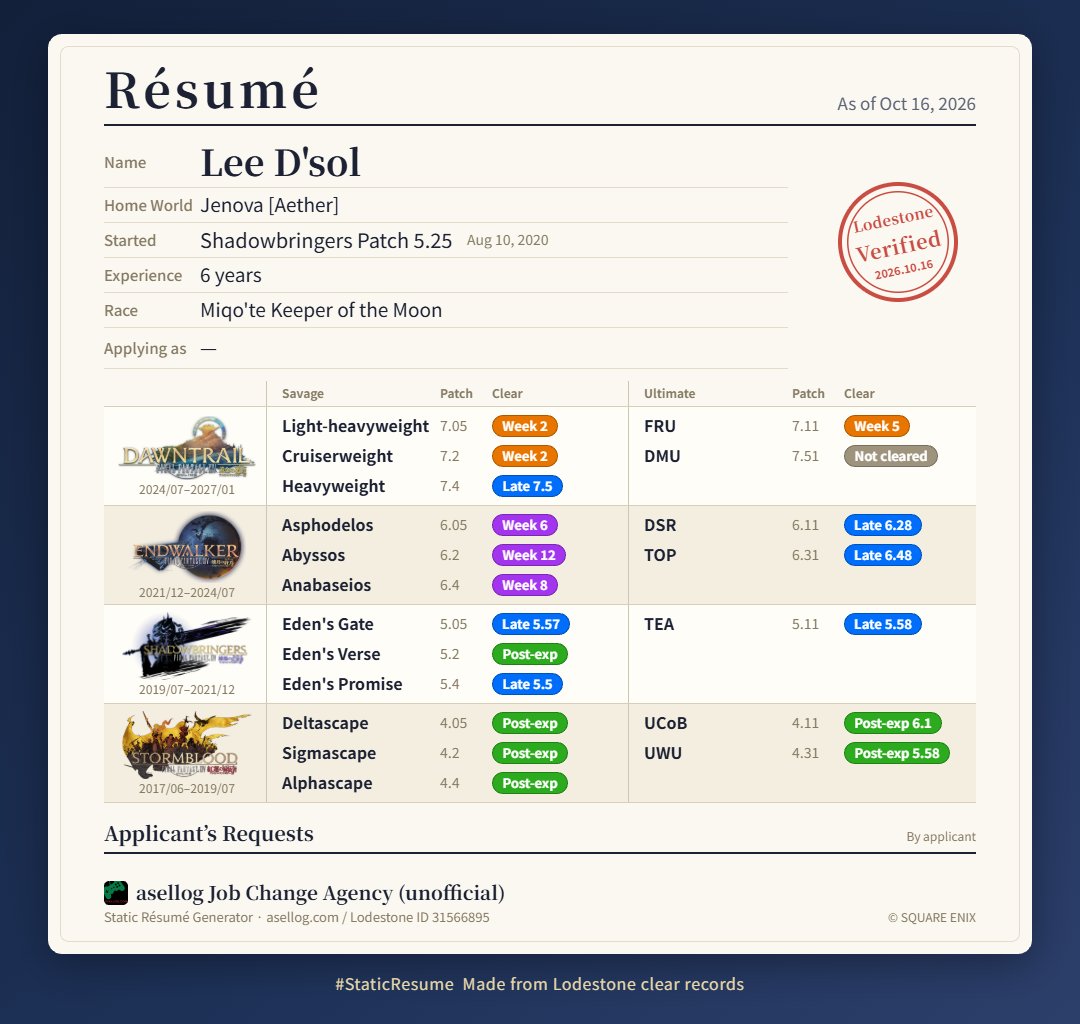Click the Eden's Promise raid name
The image size is (1080, 1024).
point(342,685)
